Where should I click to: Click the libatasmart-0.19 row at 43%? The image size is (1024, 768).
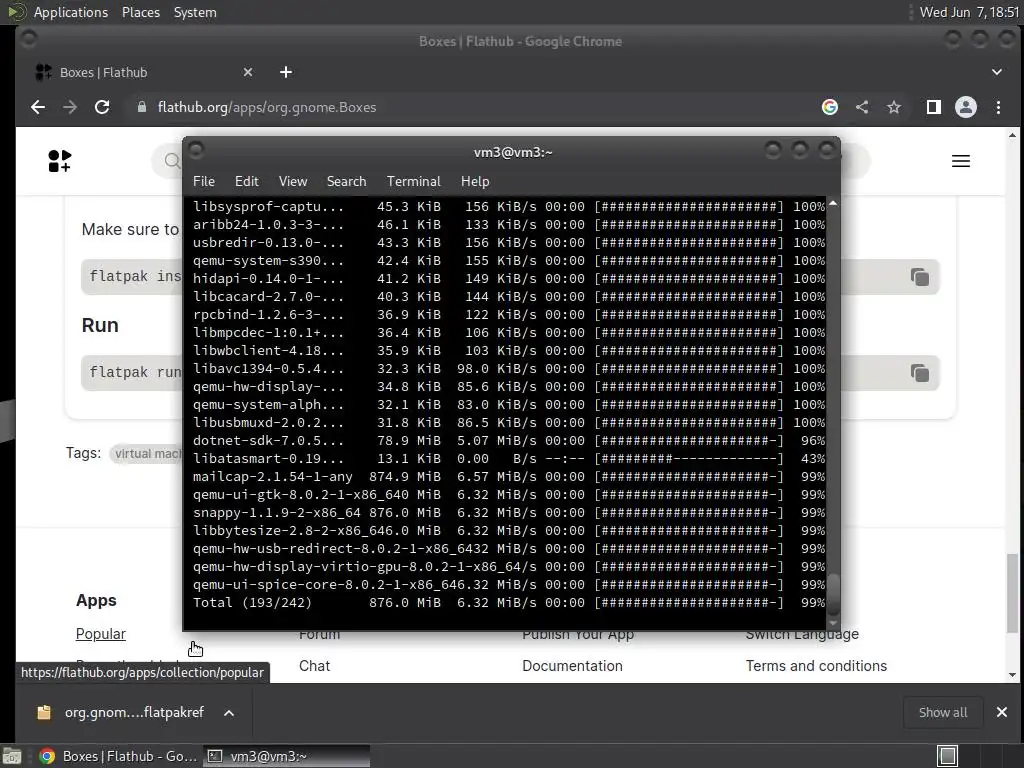pos(509,459)
